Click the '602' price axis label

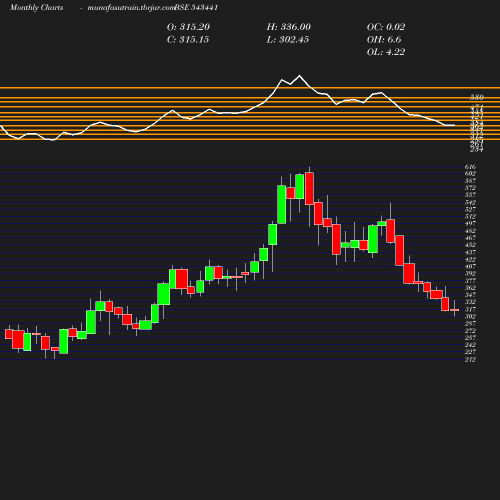click(470, 174)
